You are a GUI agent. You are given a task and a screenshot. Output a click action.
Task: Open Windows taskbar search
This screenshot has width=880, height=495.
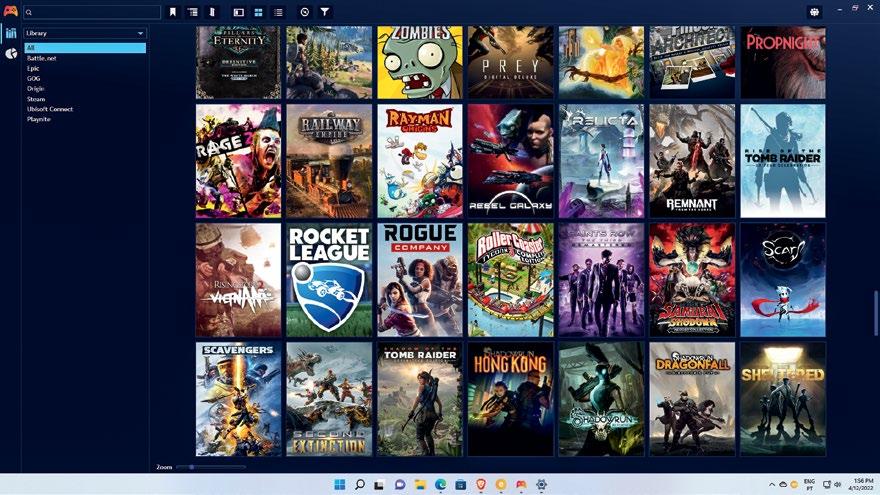(360, 484)
